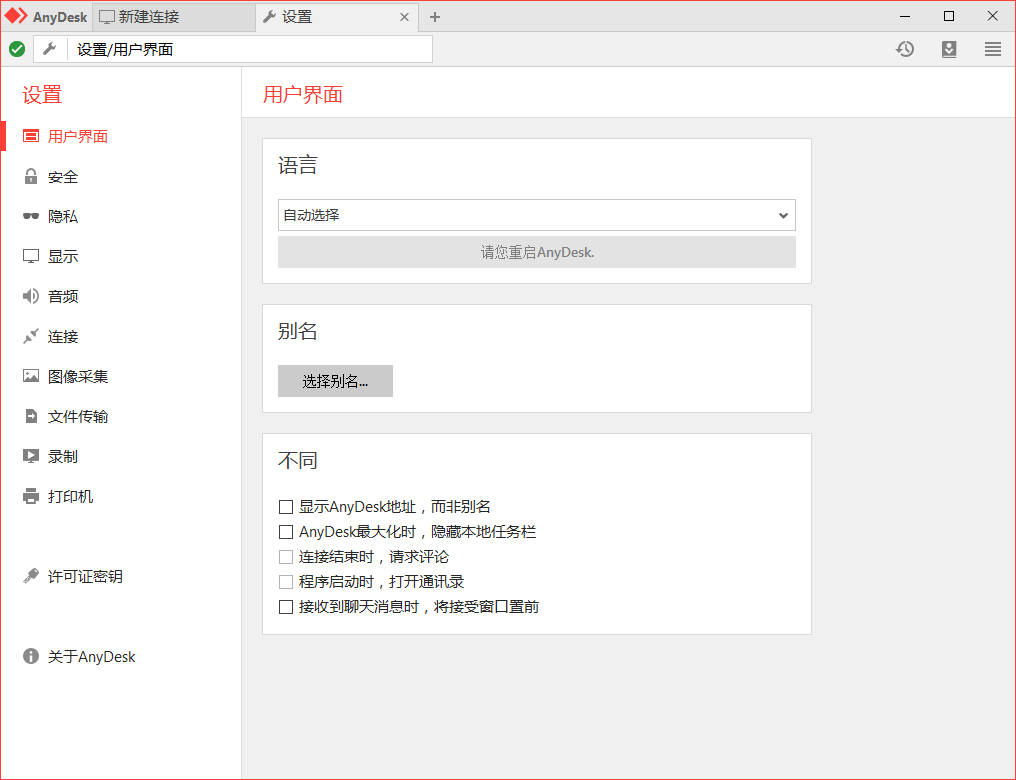Enable 接收到聊天消息时，将接受窗口置前

(x=285, y=606)
